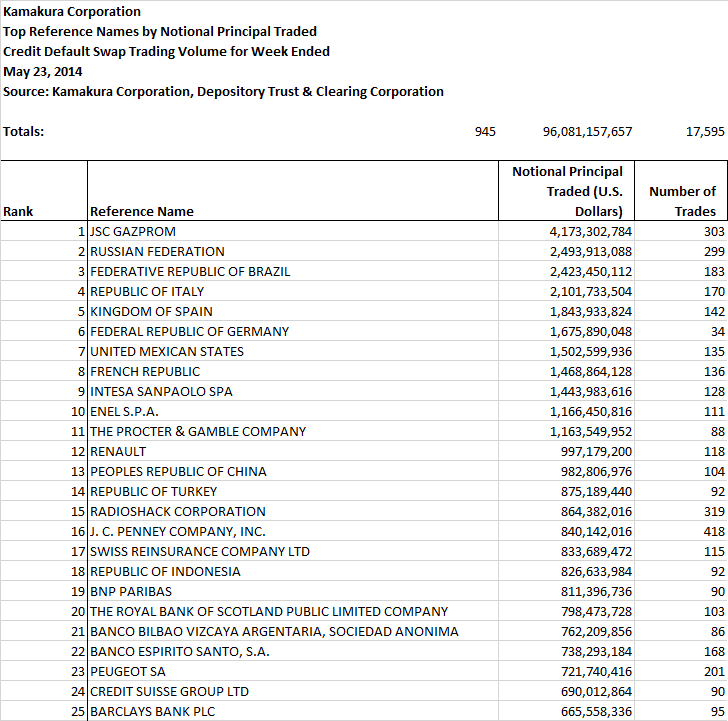
Task: Select notional value 738,293,184
Action: coord(566,650)
